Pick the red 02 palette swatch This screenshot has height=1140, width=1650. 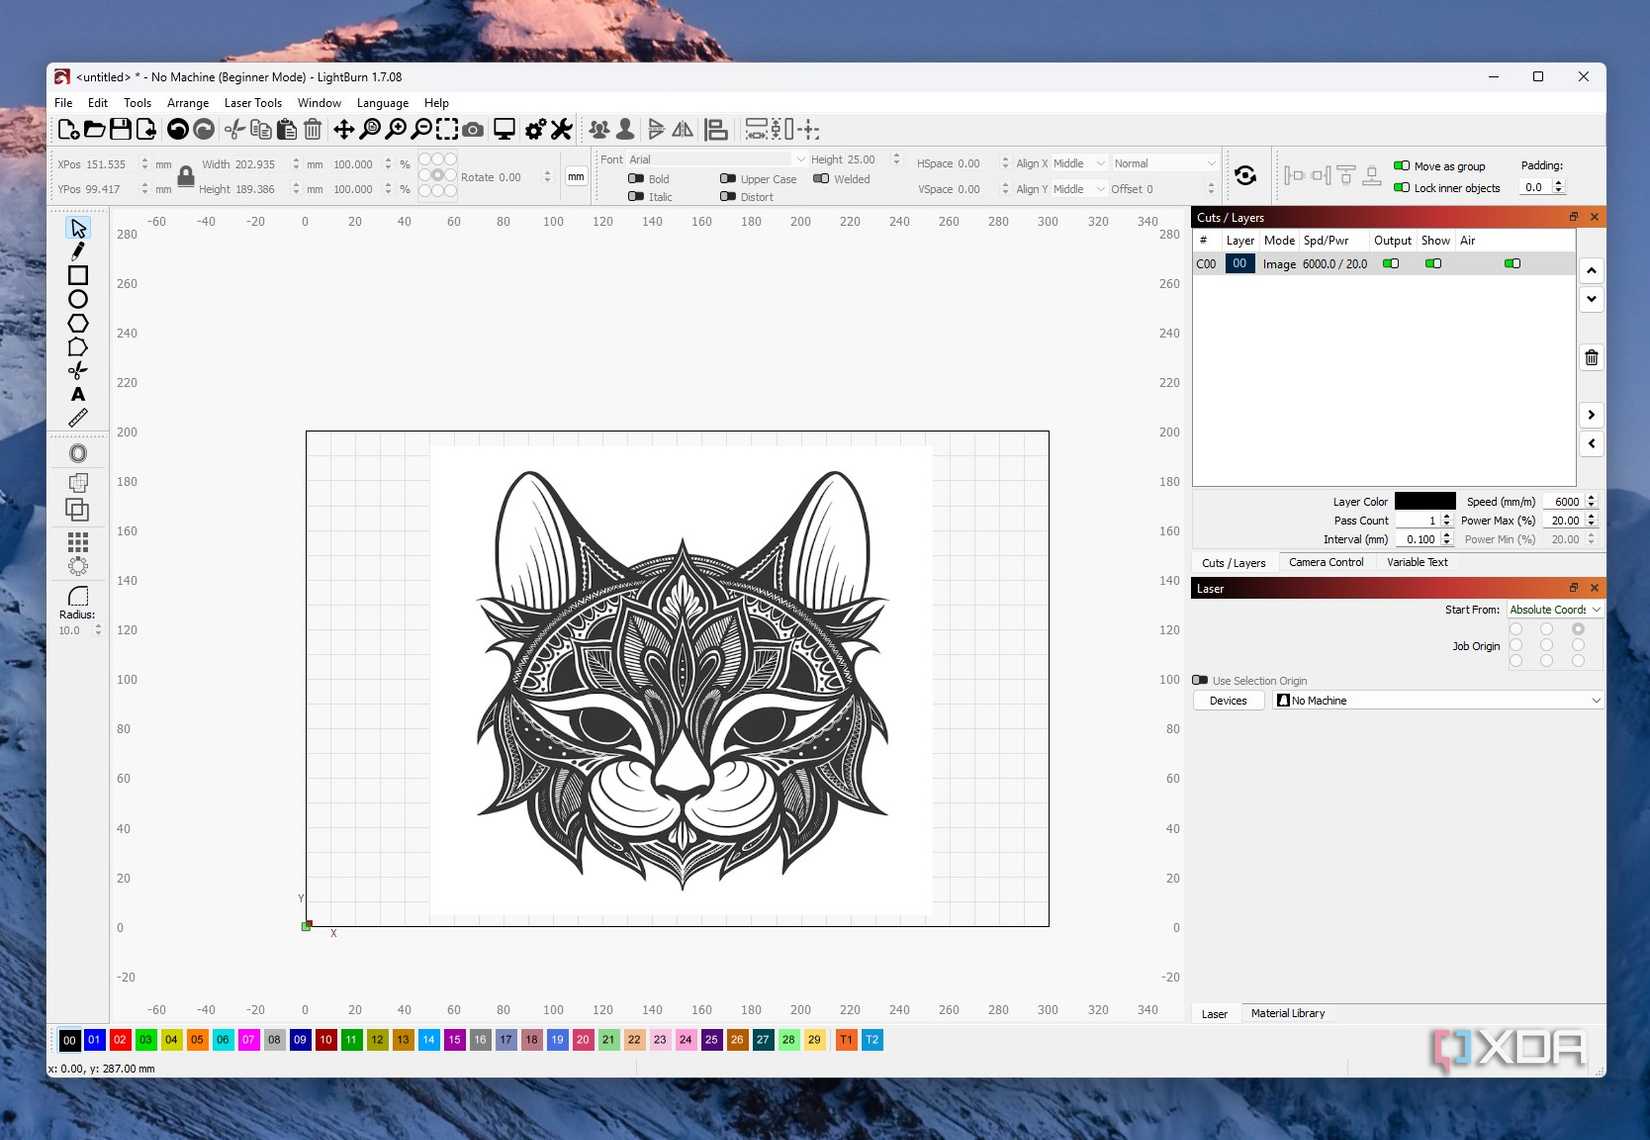pyautogui.click(x=120, y=1040)
